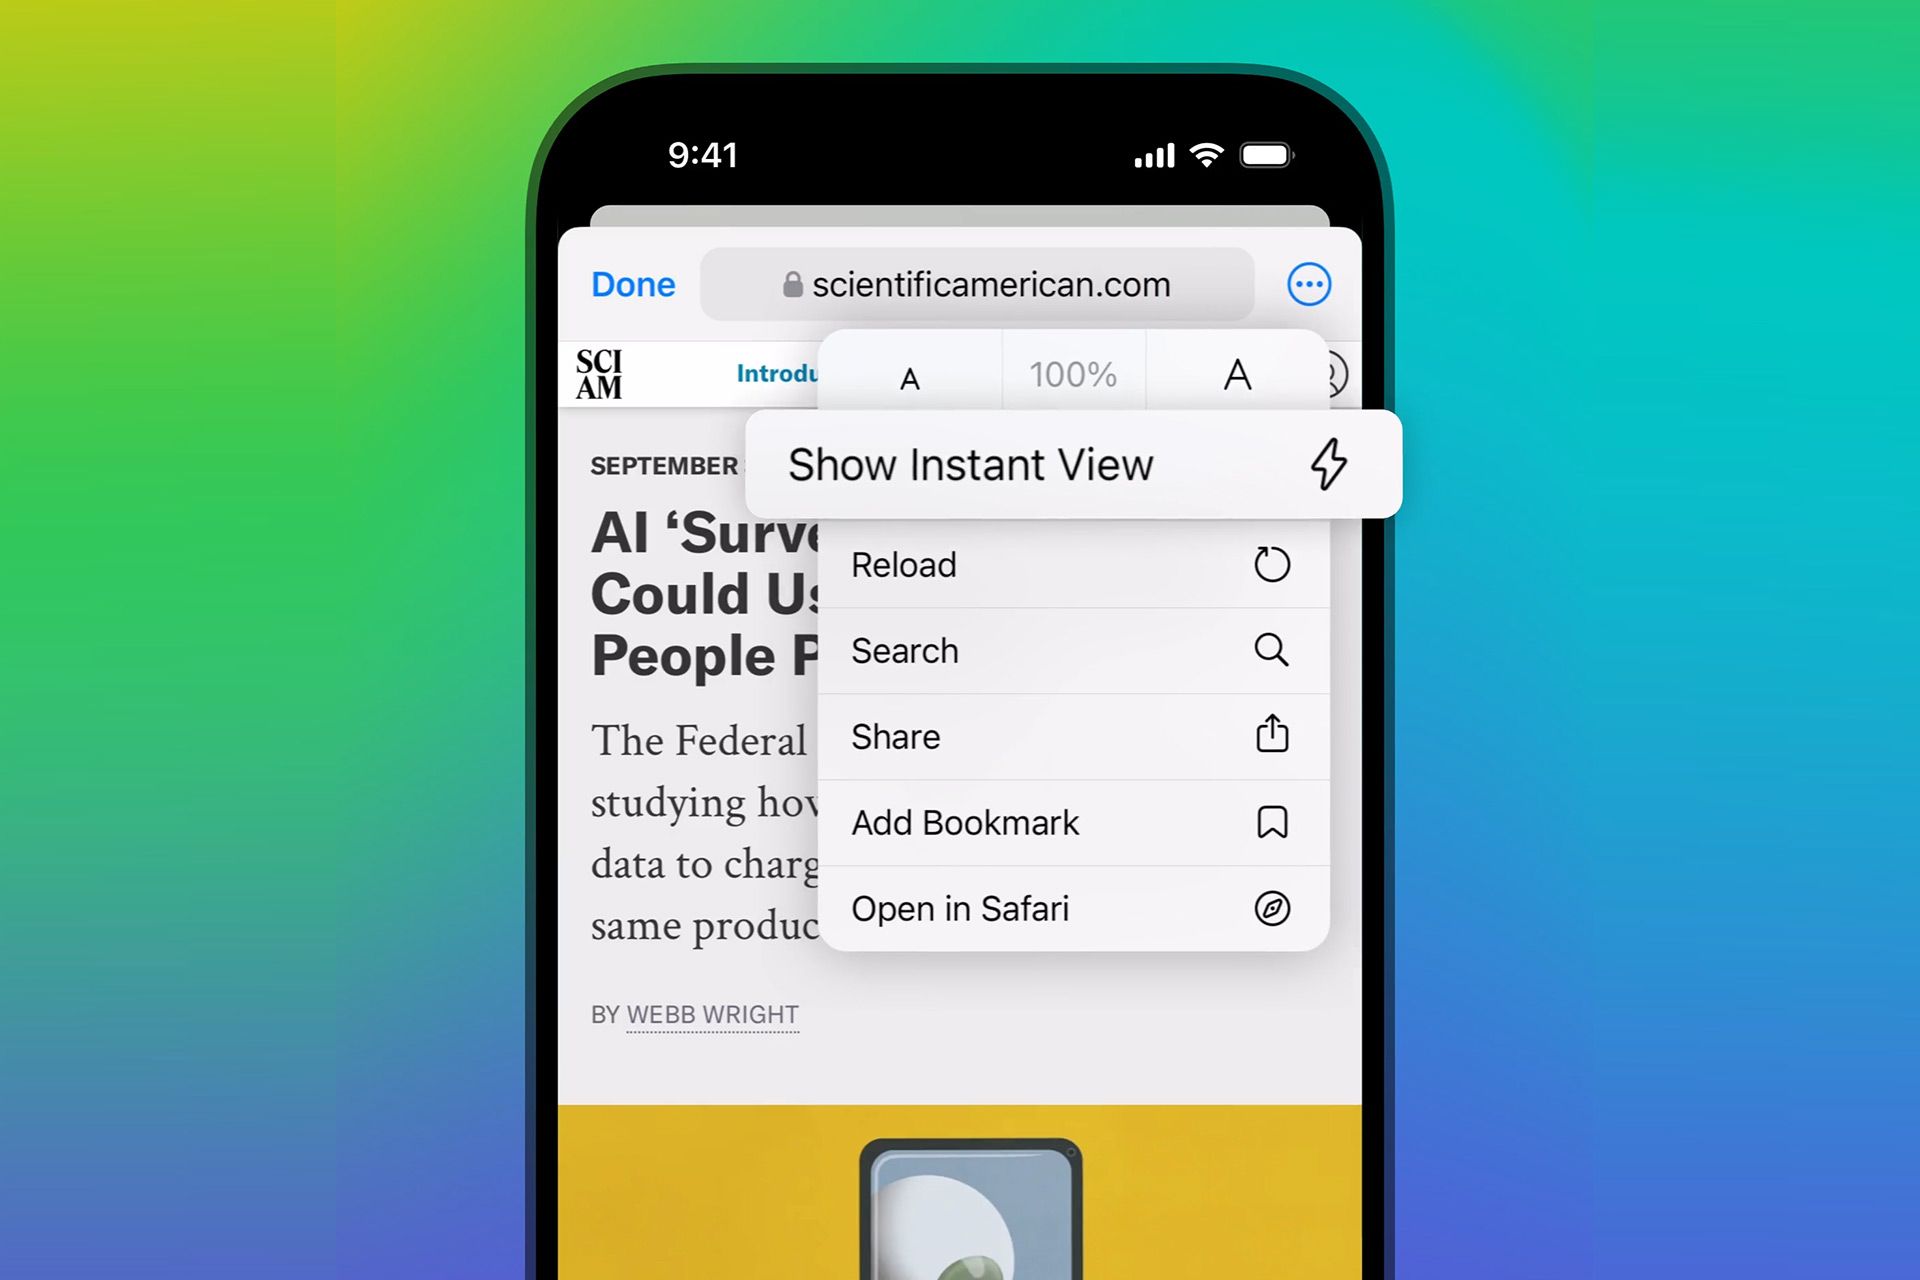Tap the Reload circular arrow icon
The image size is (1920, 1280).
(x=1270, y=564)
